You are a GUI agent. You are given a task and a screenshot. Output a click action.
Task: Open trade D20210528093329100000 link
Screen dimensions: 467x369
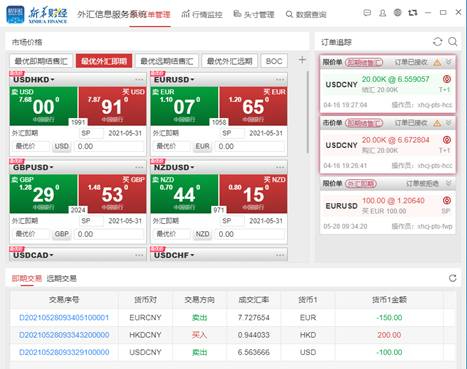point(64,352)
